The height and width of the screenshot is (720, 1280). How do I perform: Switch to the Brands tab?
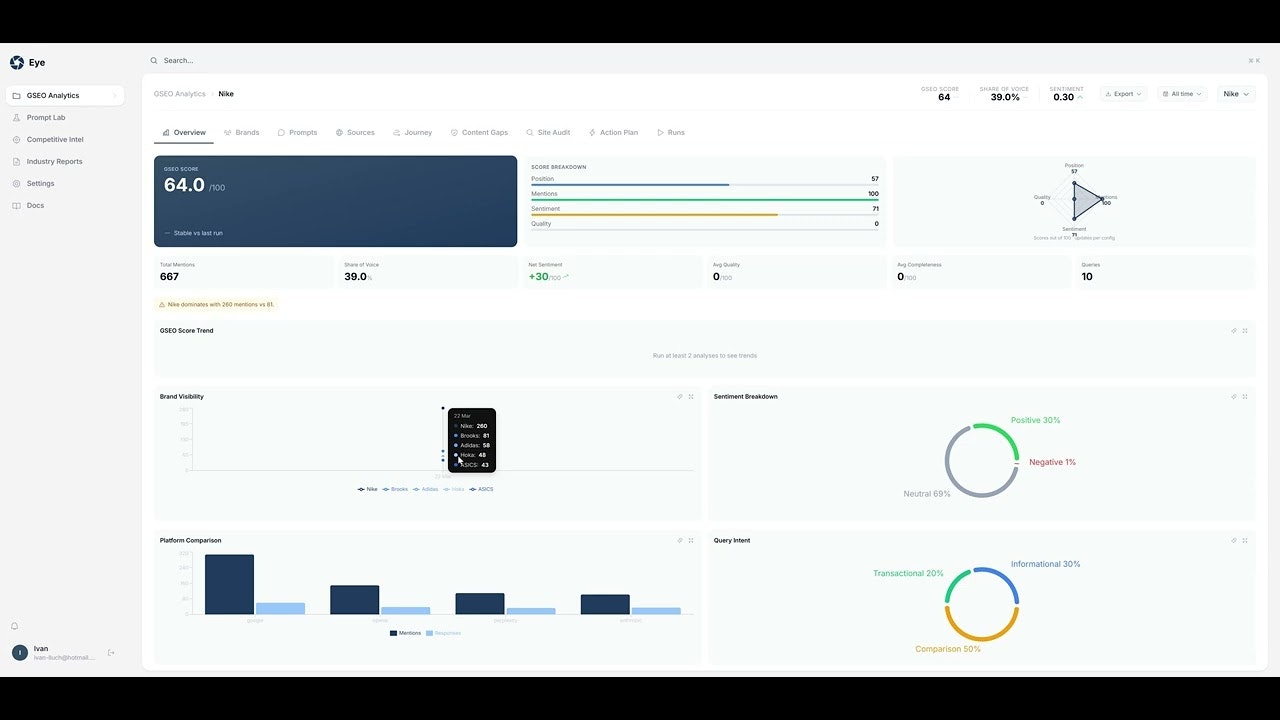point(242,133)
